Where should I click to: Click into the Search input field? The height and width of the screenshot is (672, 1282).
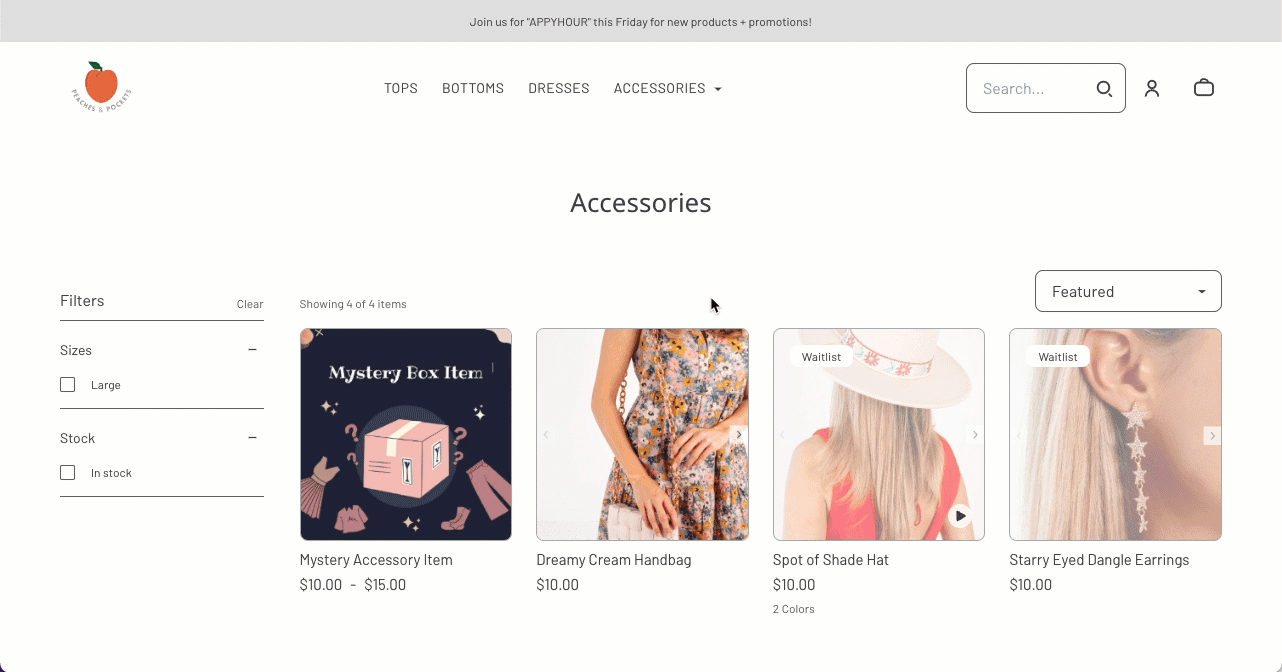click(1035, 88)
